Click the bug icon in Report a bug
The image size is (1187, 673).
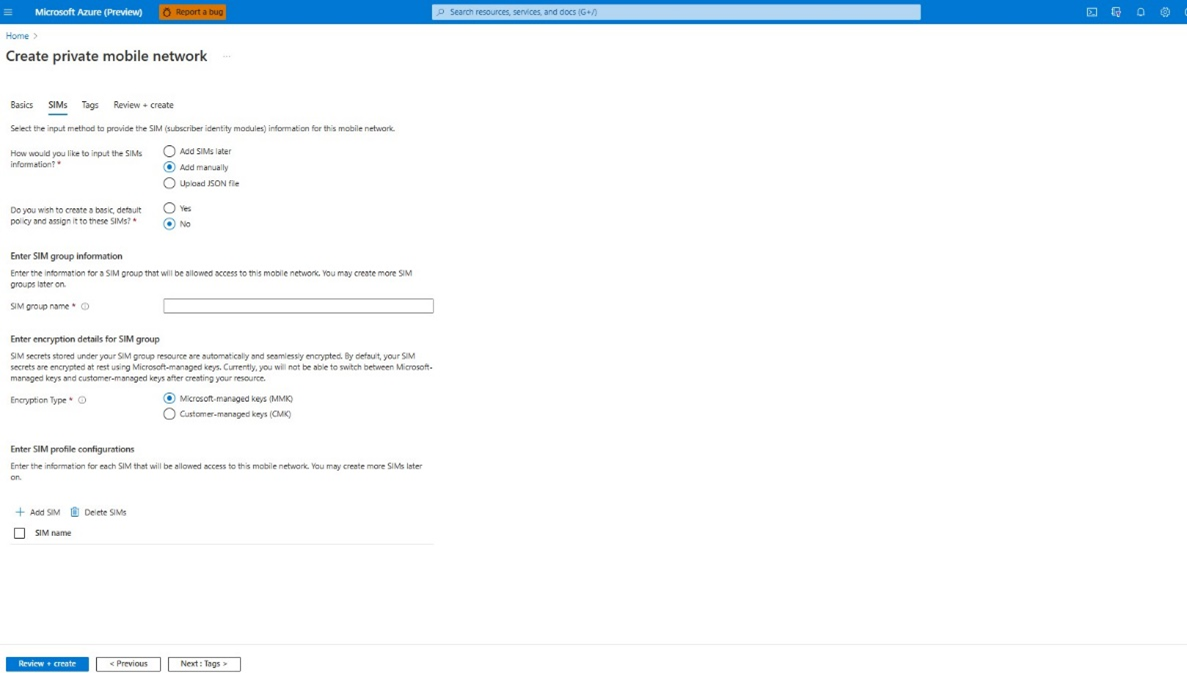click(x=167, y=12)
